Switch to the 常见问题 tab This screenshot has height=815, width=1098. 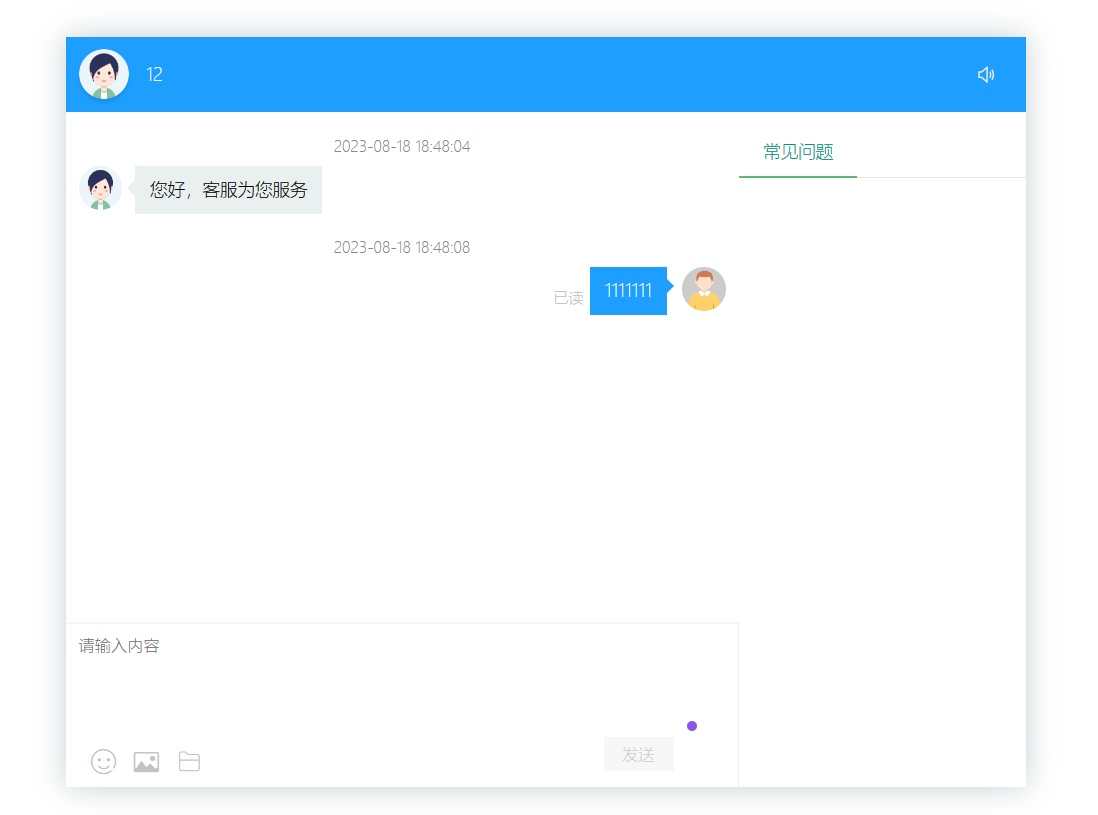798,152
